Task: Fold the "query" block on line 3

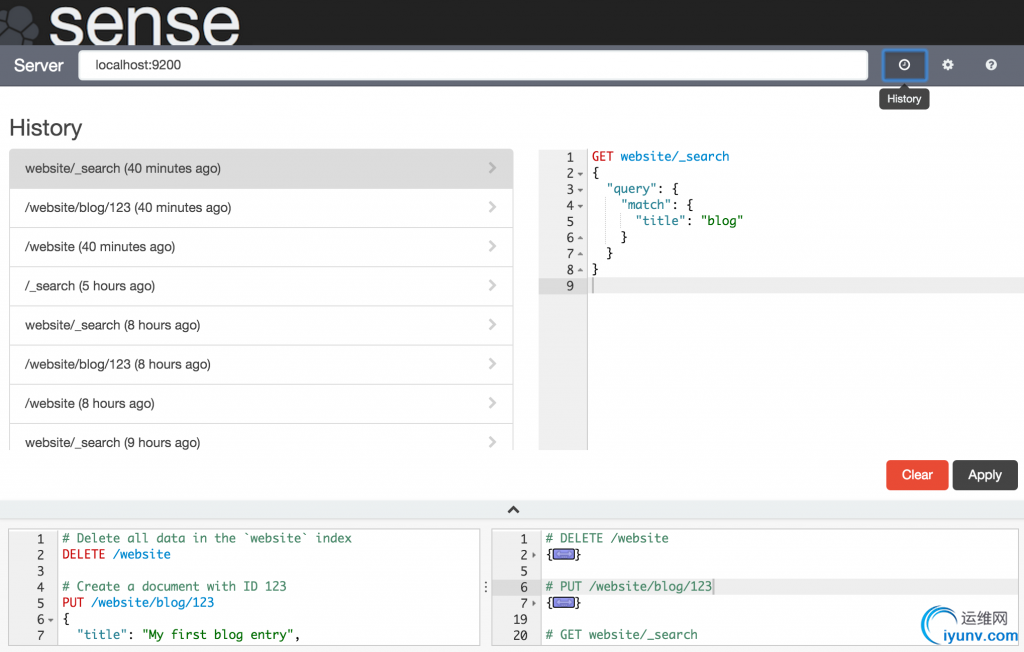Action: click(x=581, y=189)
